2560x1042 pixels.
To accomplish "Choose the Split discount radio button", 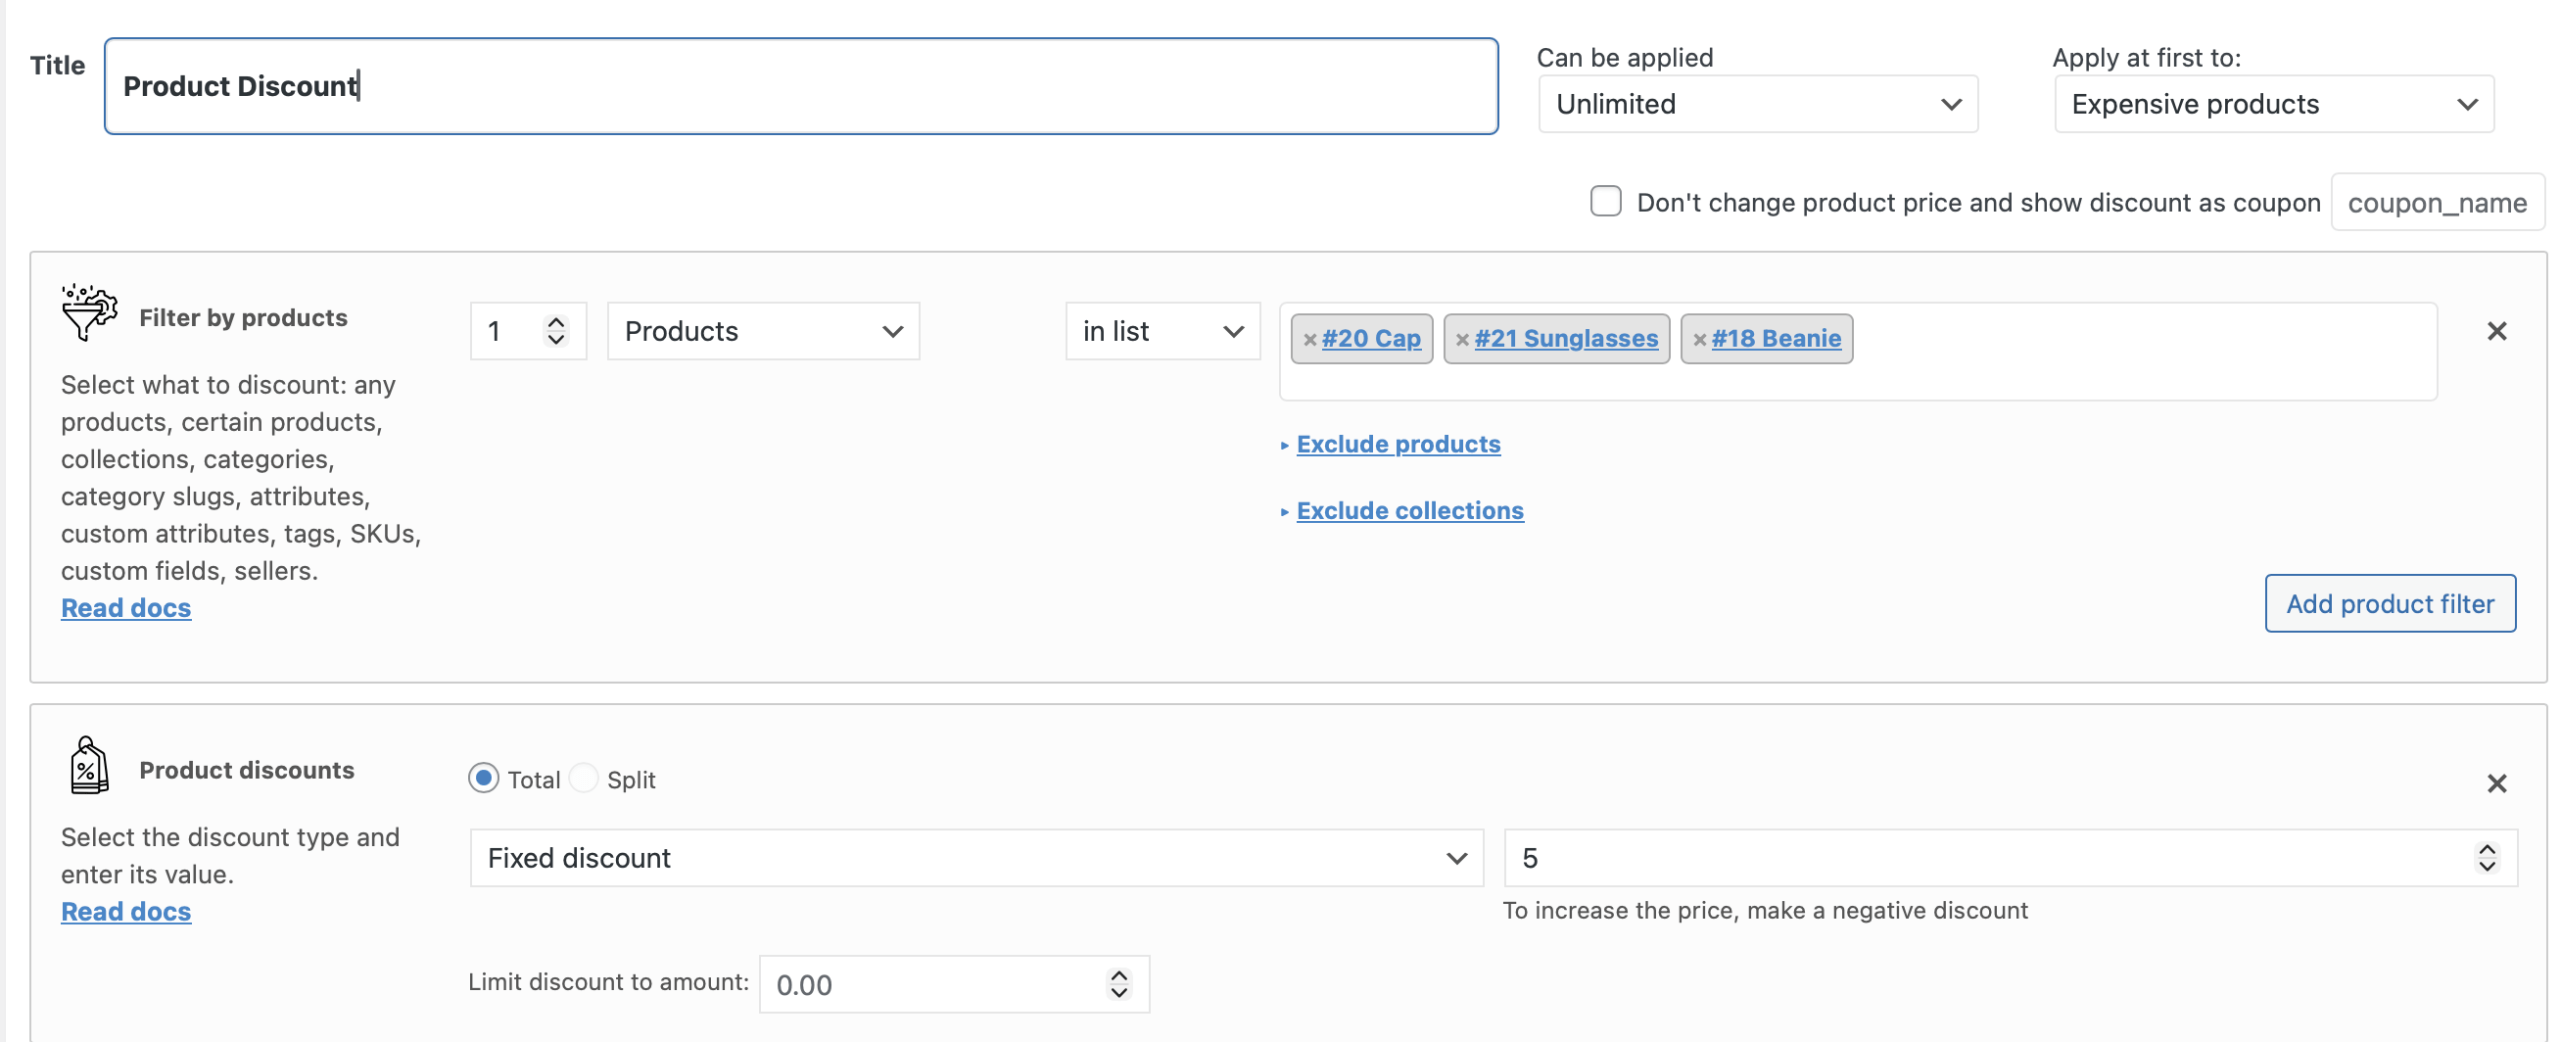I will [584, 778].
